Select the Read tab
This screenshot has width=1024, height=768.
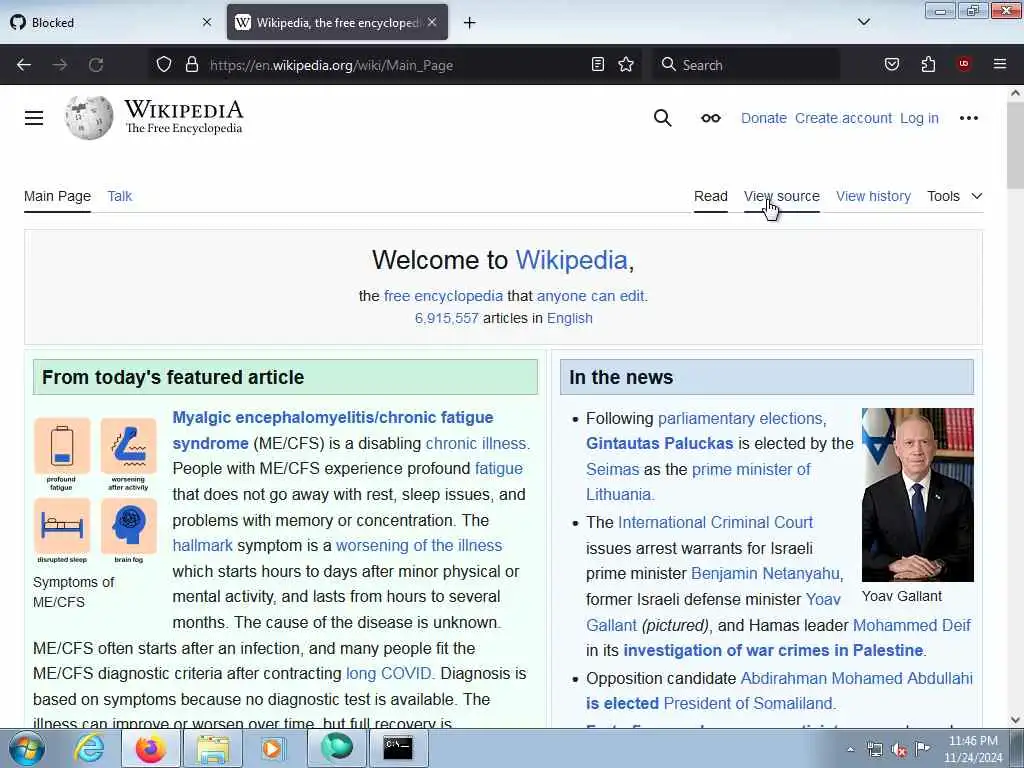(x=711, y=196)
